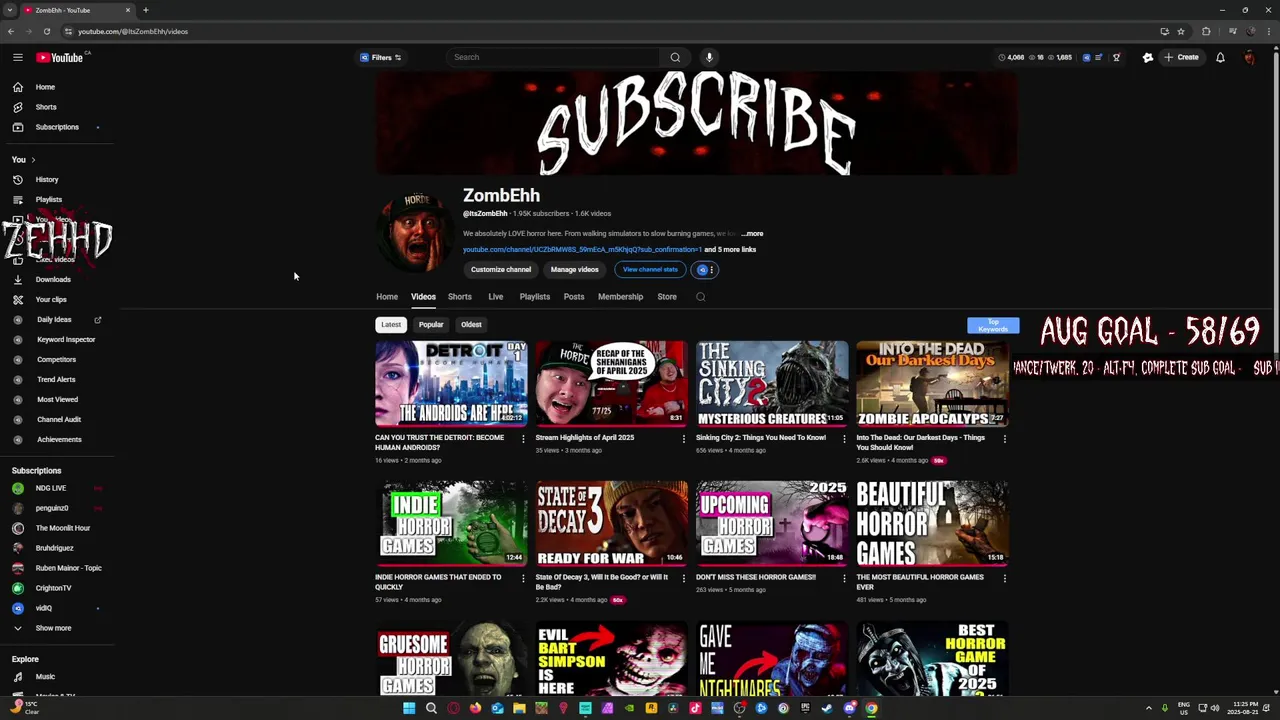Viewport: 1280px width, 720px height.
Task: Click Manage videos button
Action: coord(574,270)
